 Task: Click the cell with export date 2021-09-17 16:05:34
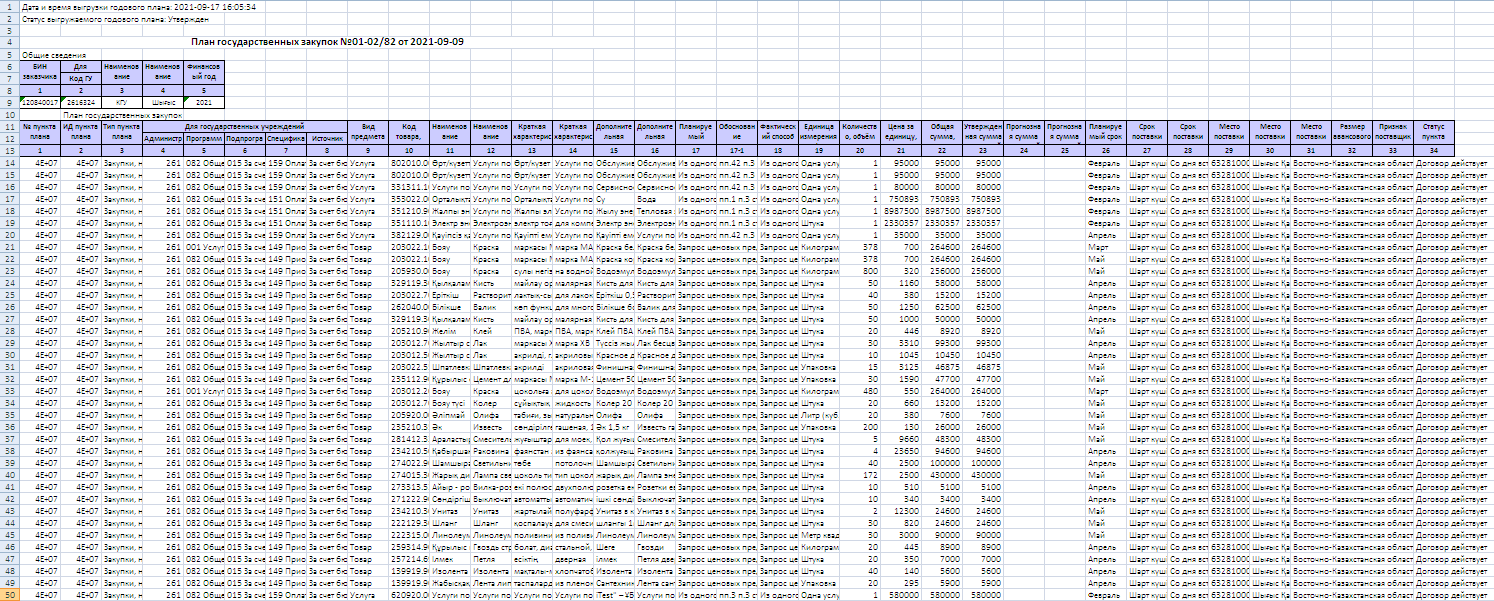pyautogui.click(x=138, y=6)
